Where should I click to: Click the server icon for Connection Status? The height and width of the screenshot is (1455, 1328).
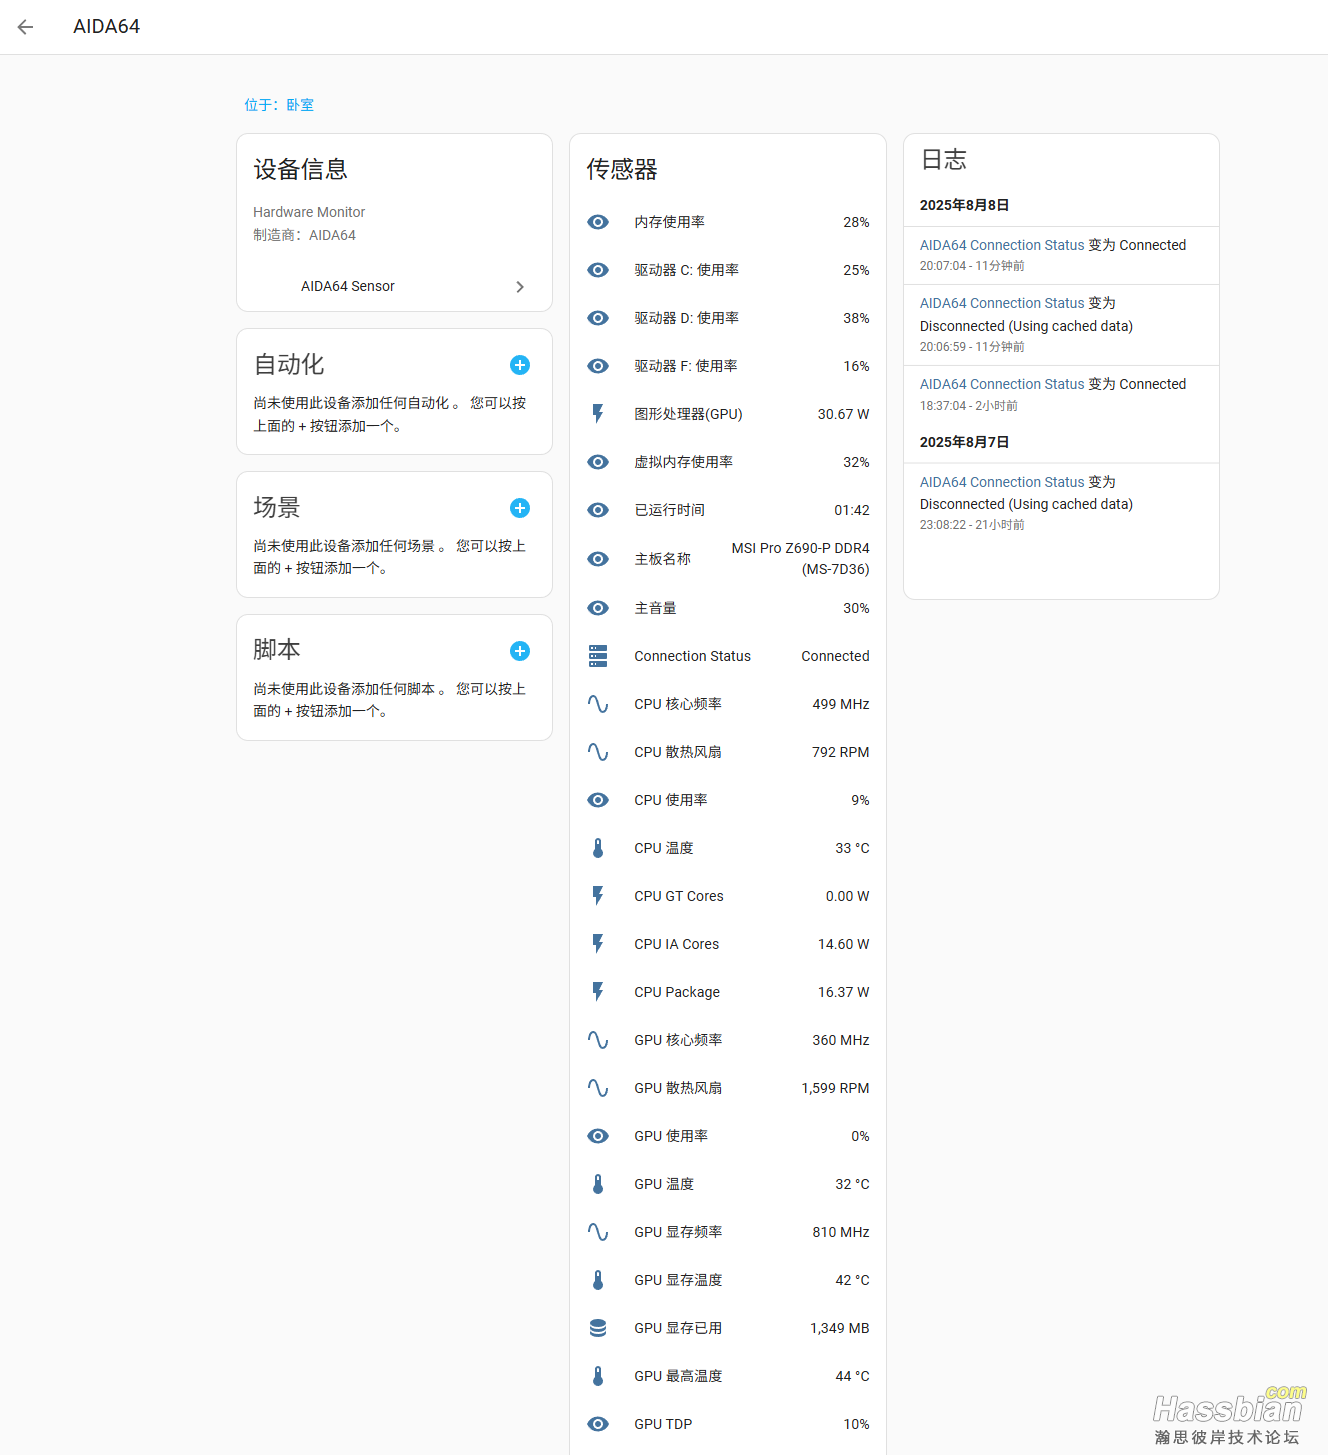[598, 656]
